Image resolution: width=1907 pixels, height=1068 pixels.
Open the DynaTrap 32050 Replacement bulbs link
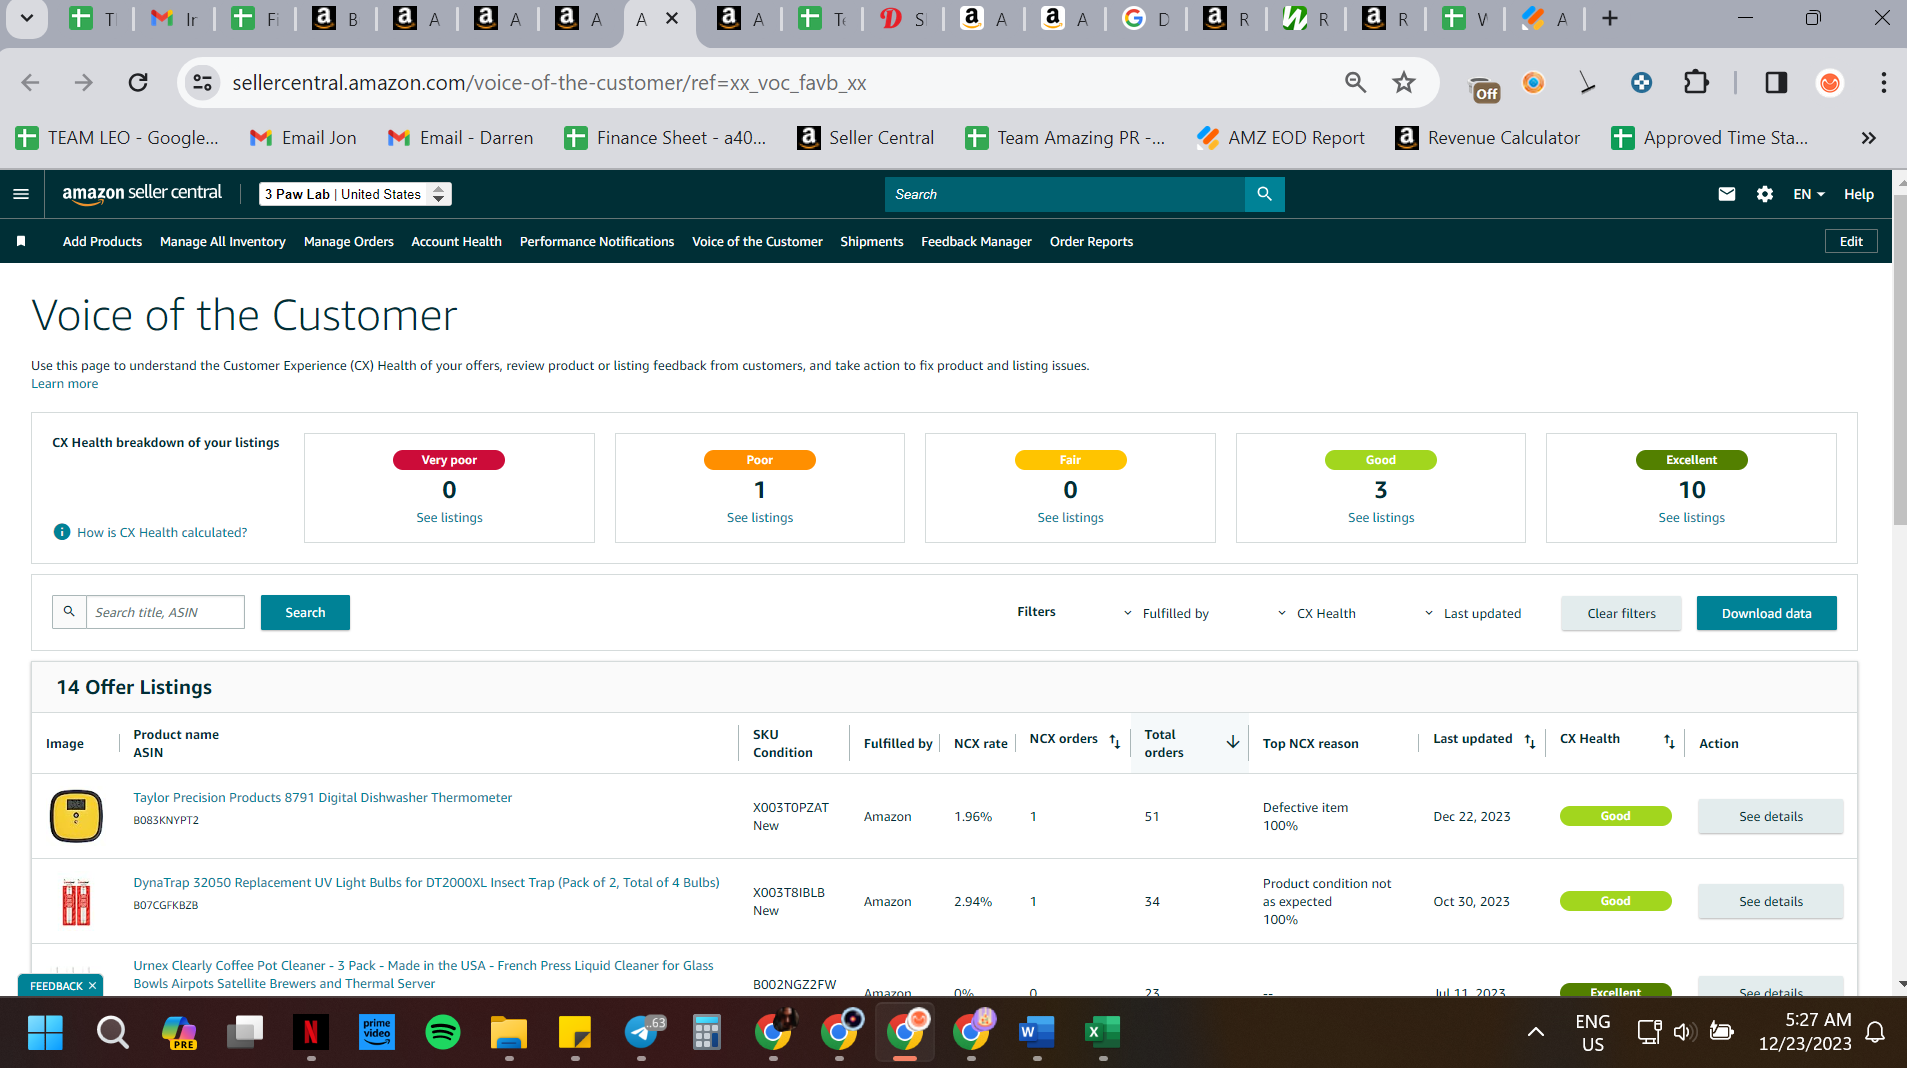tap(426, 882)
